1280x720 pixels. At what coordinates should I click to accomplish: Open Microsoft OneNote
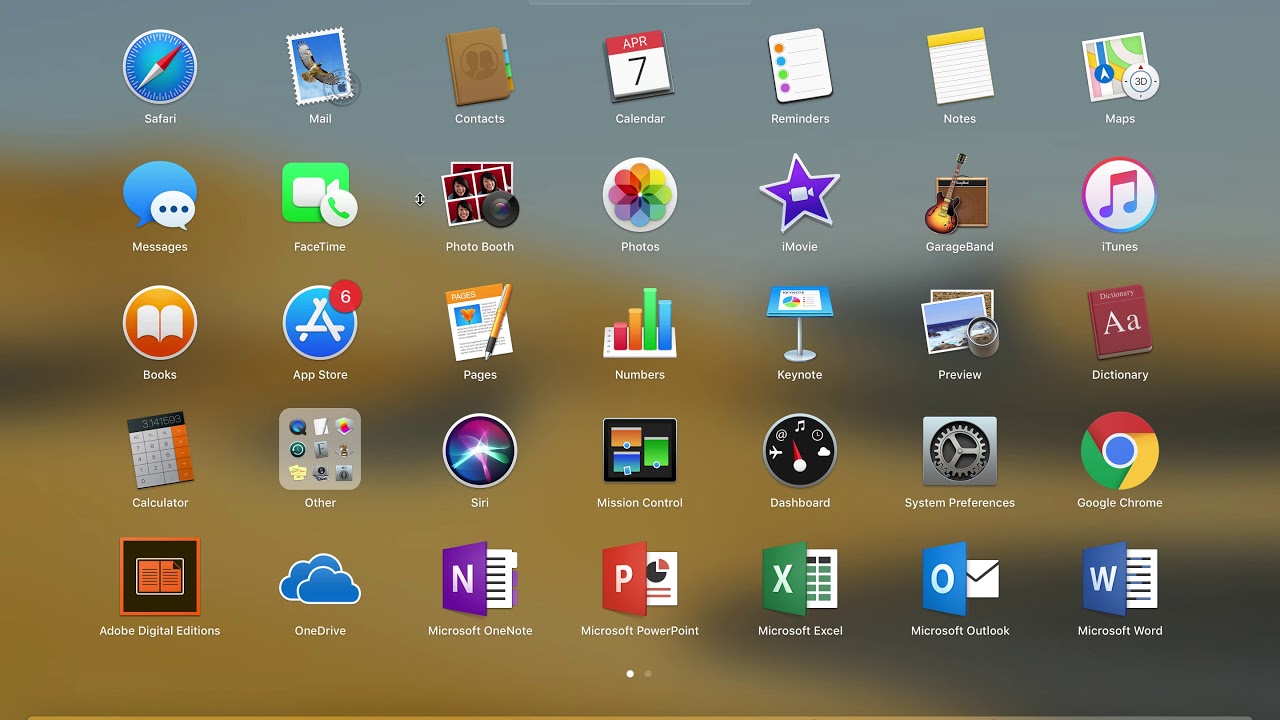point(480,579)
